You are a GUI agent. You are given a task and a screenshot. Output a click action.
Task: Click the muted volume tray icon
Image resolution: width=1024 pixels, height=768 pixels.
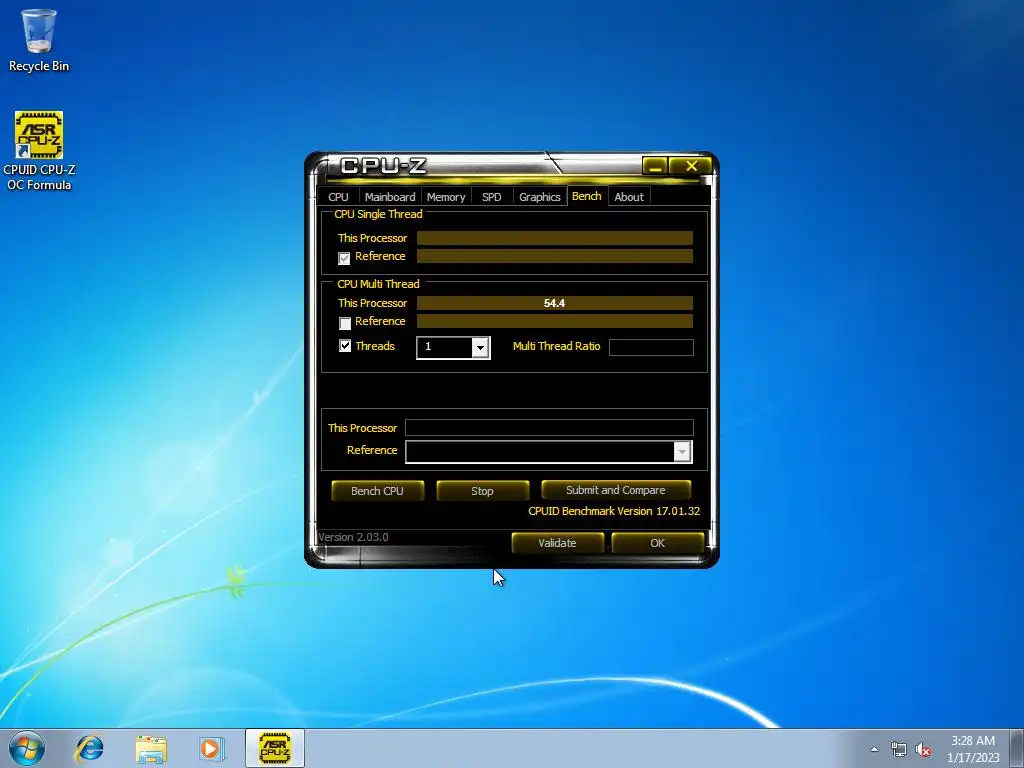tap(923, 749)
